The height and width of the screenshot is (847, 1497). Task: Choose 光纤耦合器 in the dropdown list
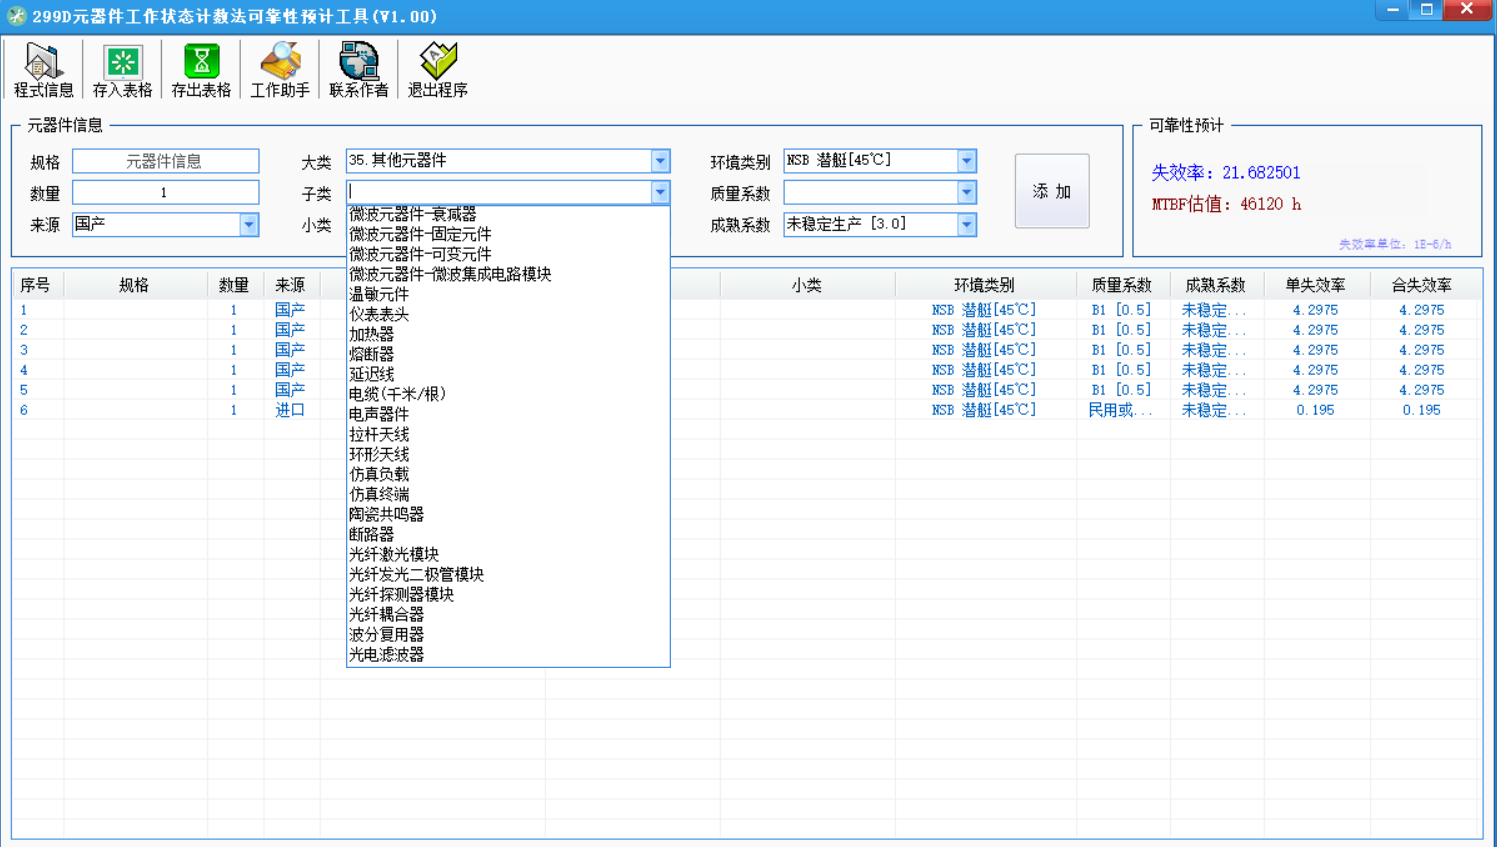(387, 614)
